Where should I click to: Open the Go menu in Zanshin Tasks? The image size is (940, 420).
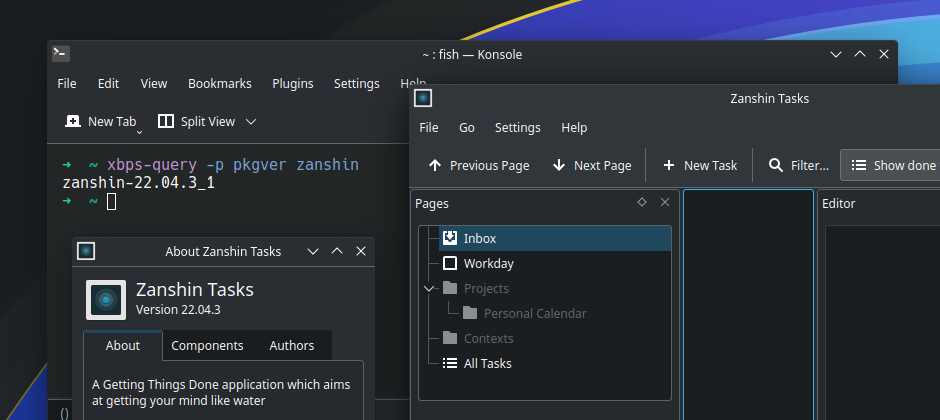467,128
